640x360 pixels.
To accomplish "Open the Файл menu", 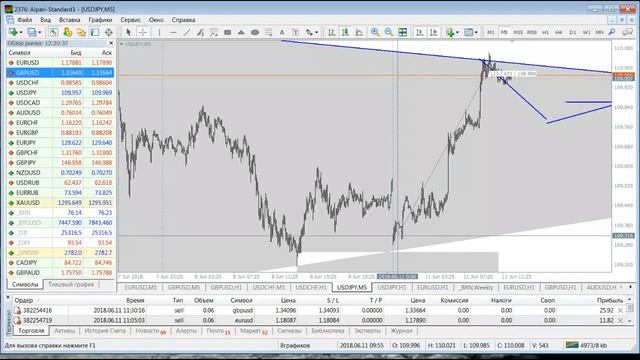I will 24,20.
